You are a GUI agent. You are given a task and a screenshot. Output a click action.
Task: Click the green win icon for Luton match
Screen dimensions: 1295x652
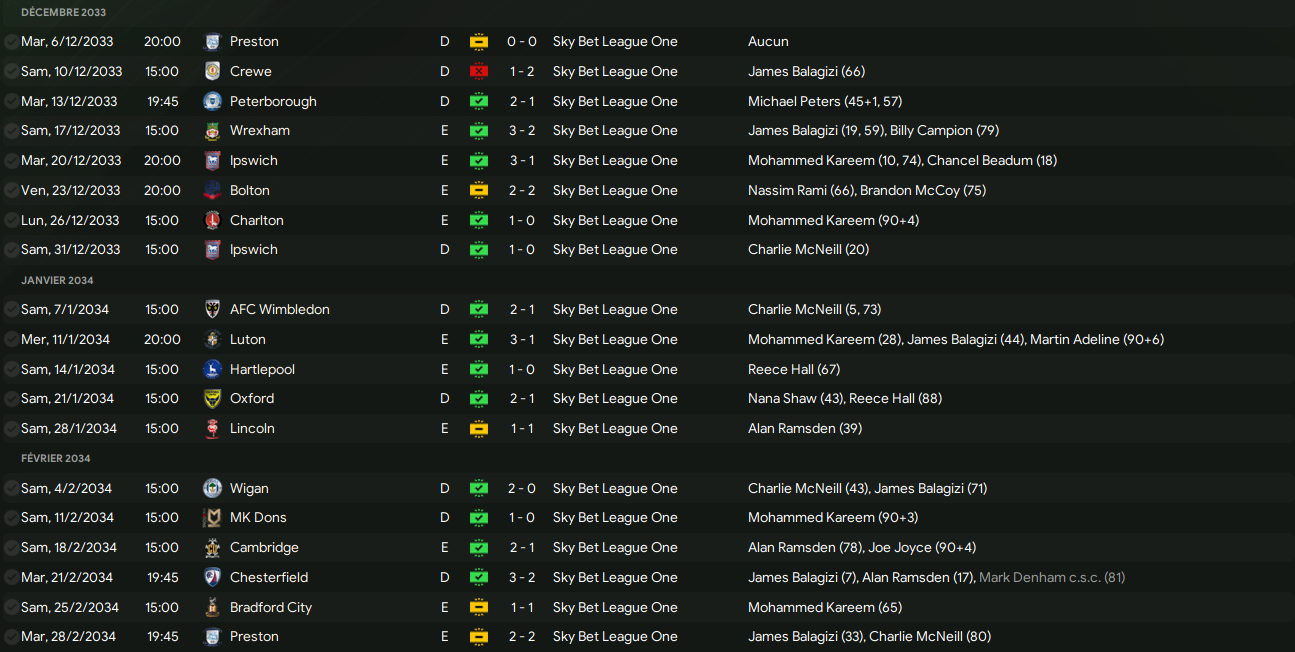(479, 339)
